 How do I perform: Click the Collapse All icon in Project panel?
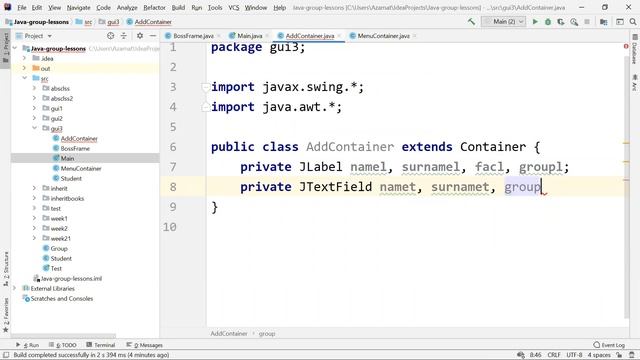124,36
